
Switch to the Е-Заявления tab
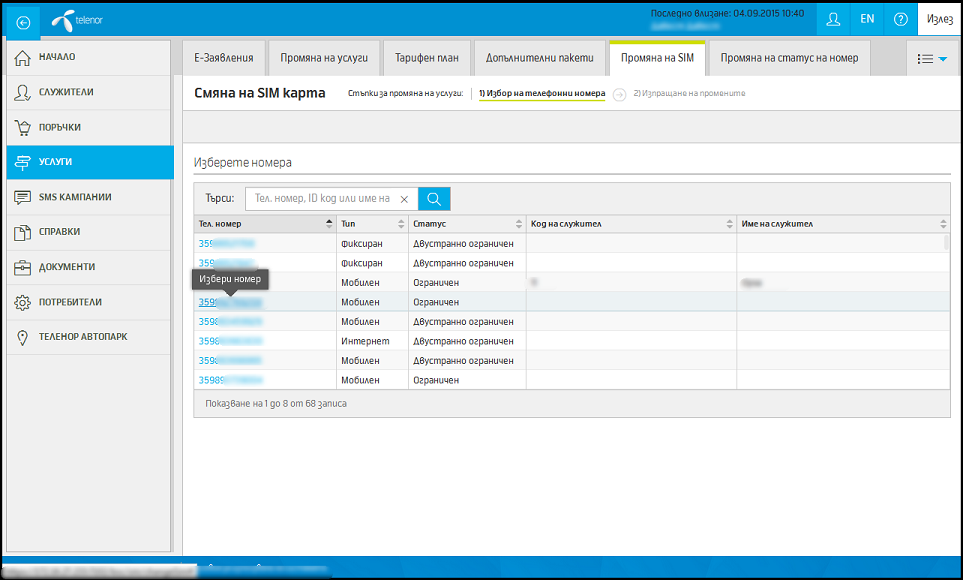tap(224, 58)
